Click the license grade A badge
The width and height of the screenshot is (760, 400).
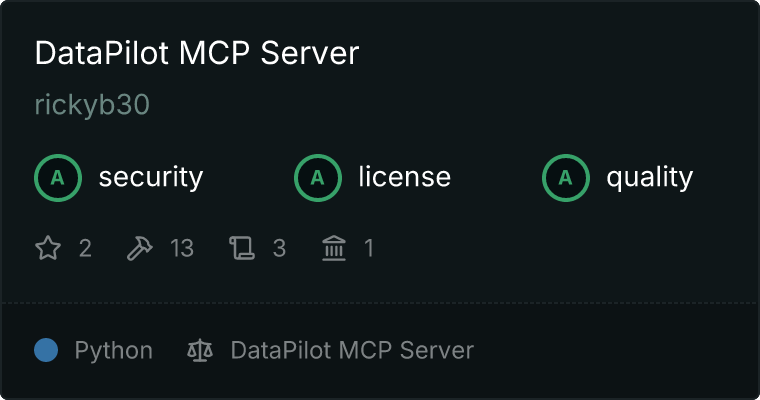pyautogui.click(x=317, y=178)
